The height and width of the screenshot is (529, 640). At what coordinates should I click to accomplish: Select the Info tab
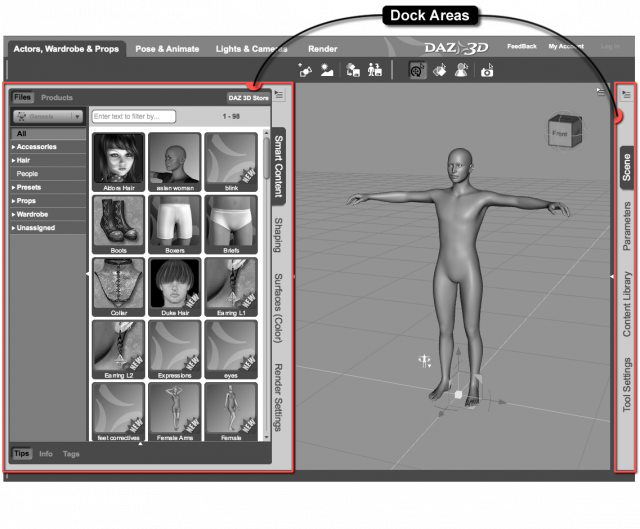coord(46,453)
